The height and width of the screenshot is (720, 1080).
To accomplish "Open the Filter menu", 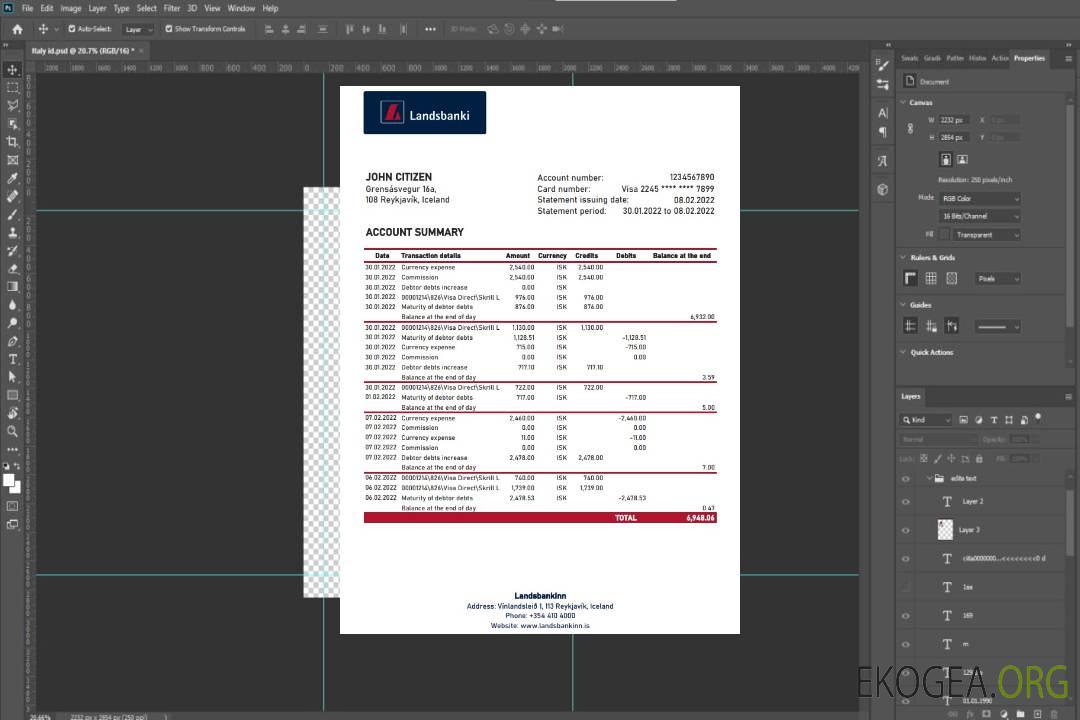I will 172,8.
